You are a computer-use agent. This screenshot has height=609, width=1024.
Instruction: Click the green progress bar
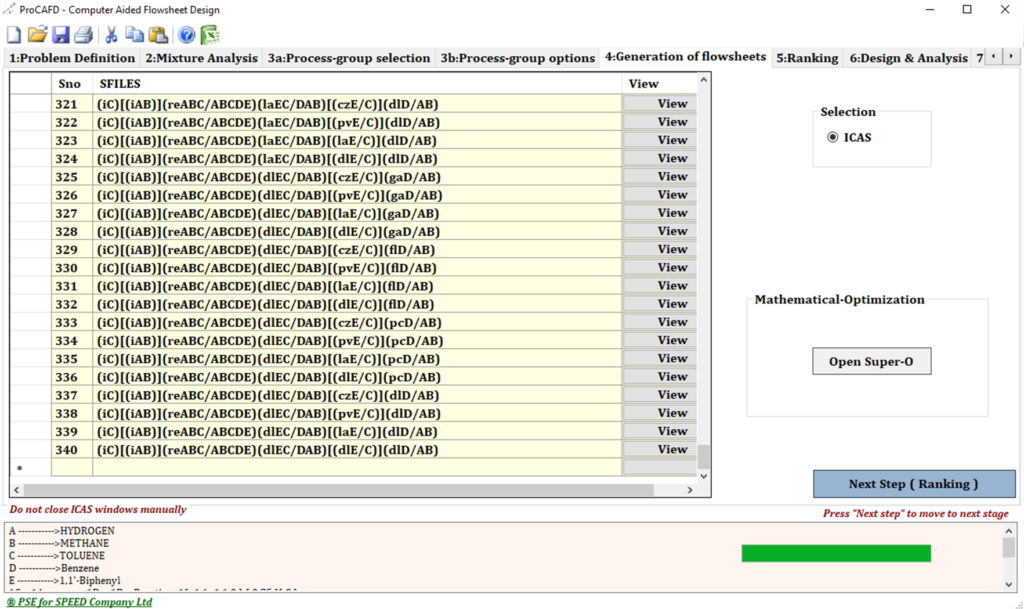point(836,554)
